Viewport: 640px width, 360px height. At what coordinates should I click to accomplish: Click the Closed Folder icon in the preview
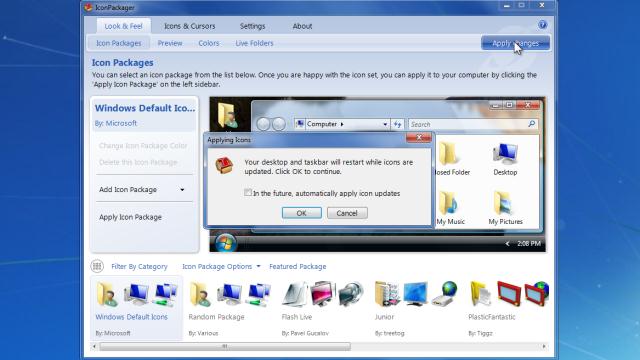(448, 153)
